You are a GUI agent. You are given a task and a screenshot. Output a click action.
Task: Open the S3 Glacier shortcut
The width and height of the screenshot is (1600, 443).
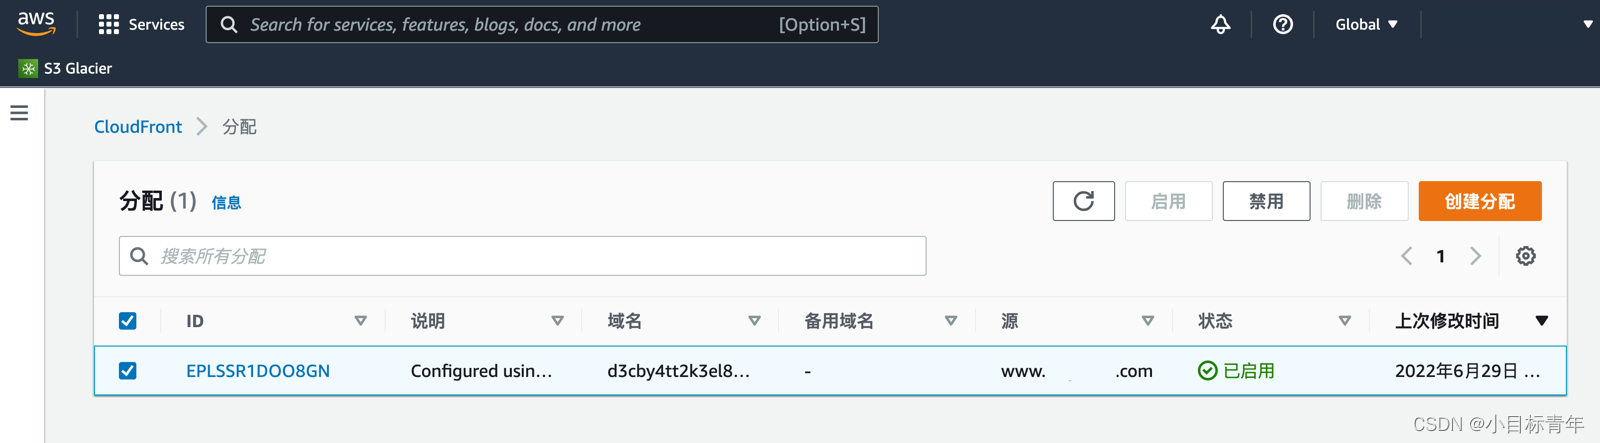[x=66, y=68]
